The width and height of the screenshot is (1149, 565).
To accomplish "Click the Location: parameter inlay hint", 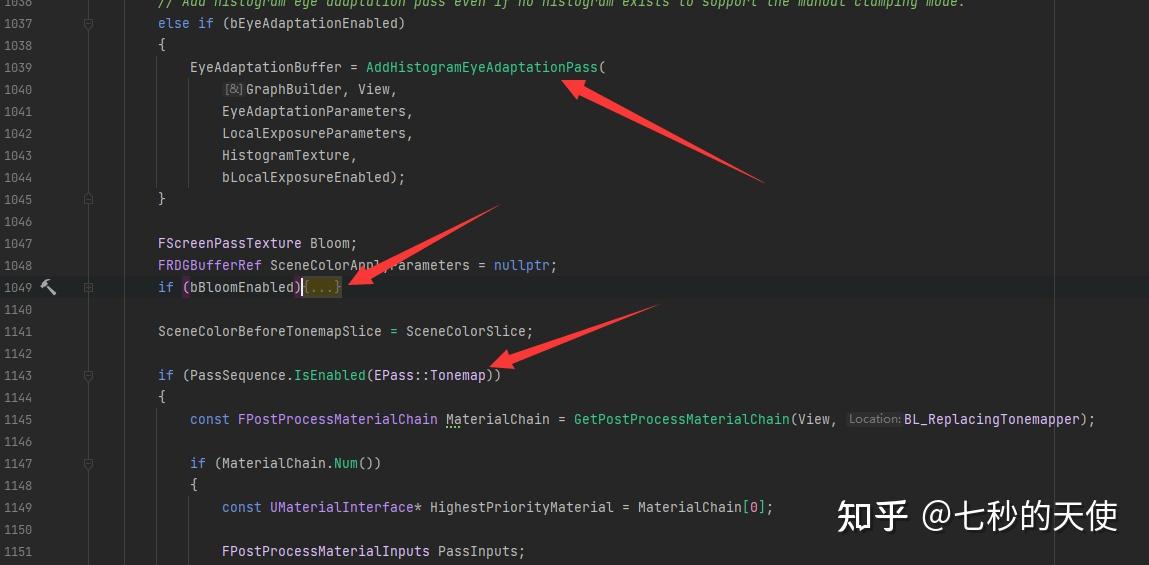I will click(x=874, y=419).
